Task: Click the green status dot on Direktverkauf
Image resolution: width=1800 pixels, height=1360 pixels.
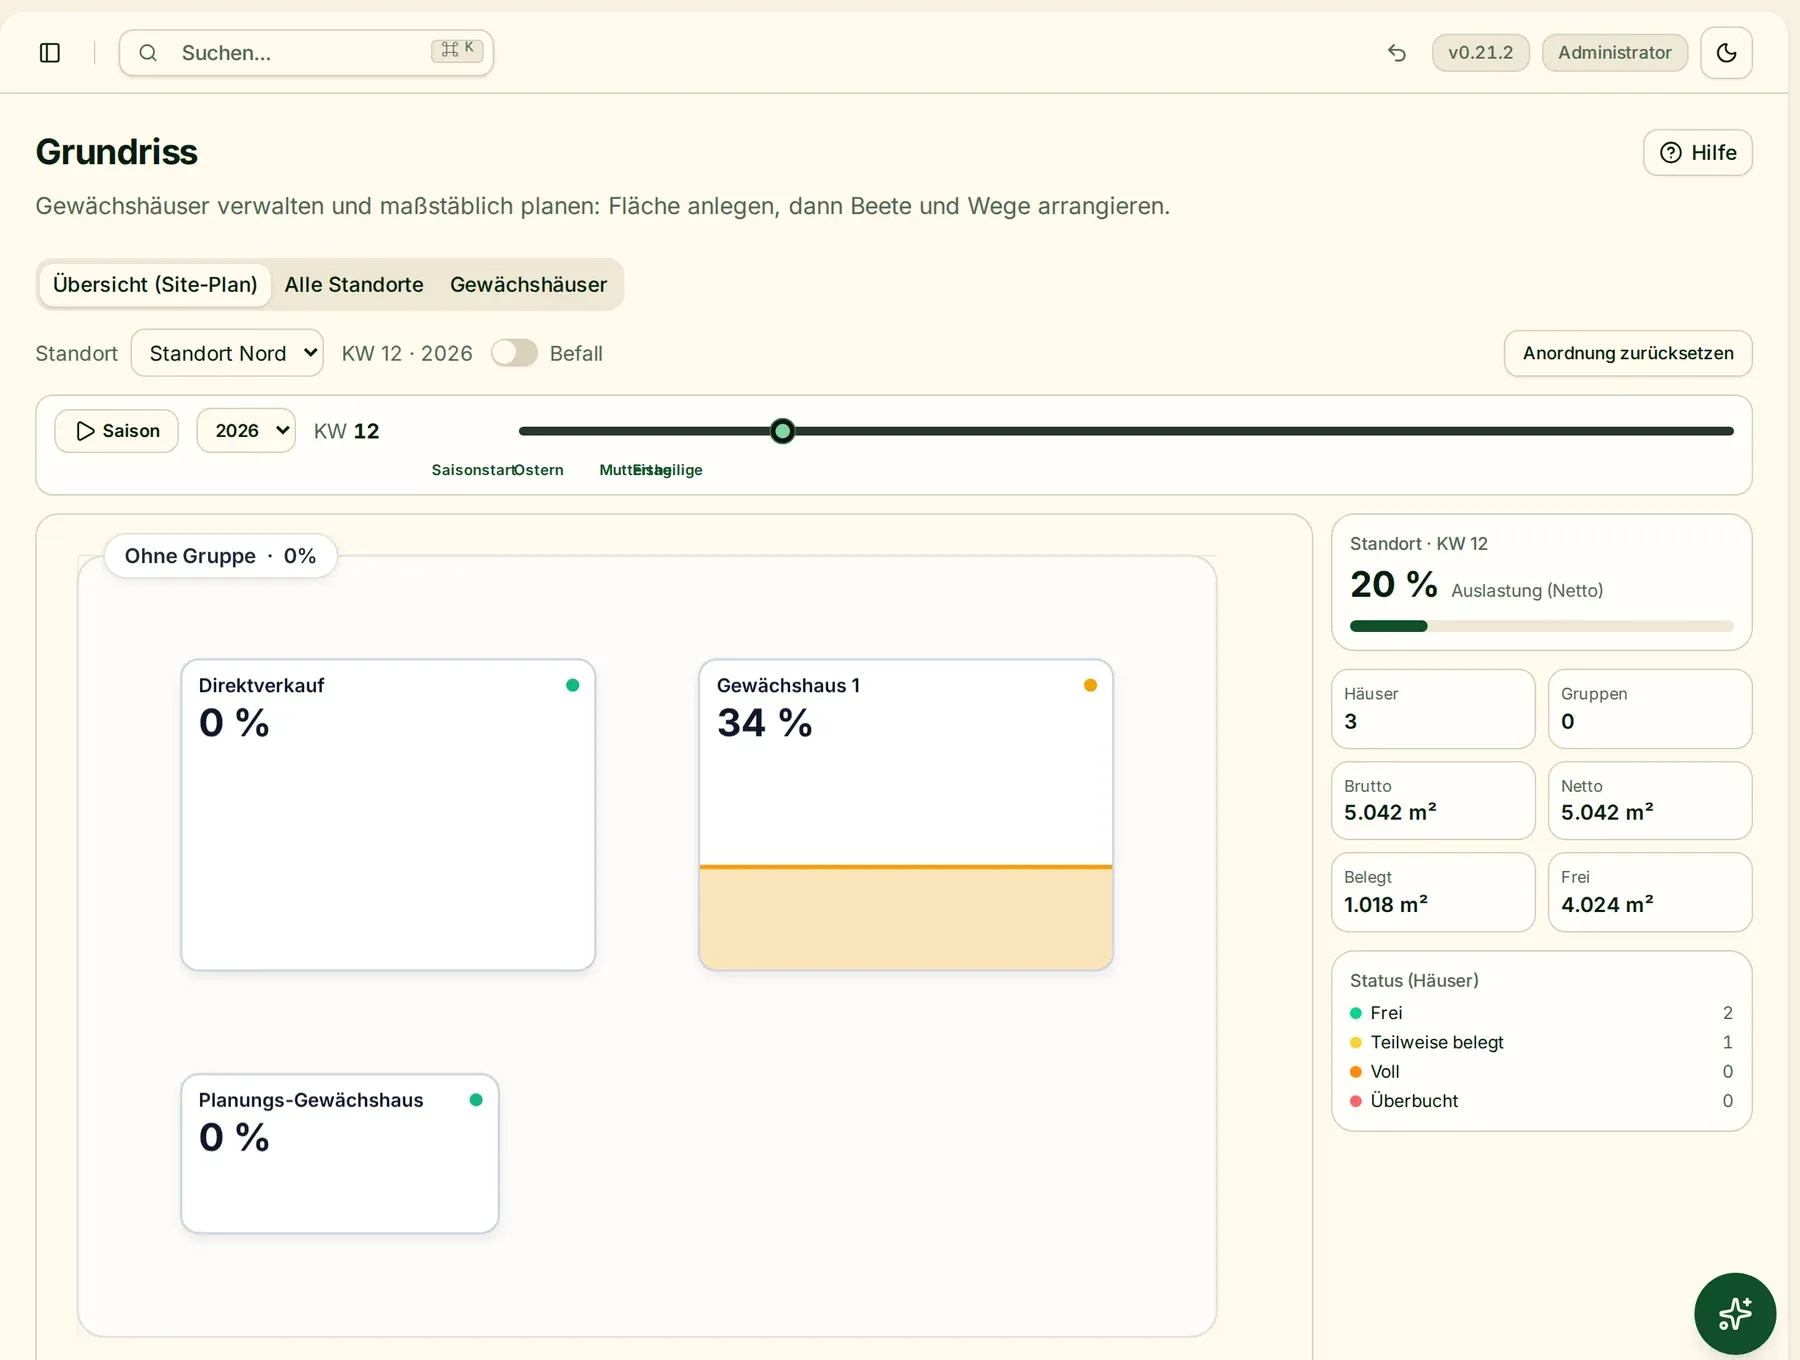Action: pos(573,685)
